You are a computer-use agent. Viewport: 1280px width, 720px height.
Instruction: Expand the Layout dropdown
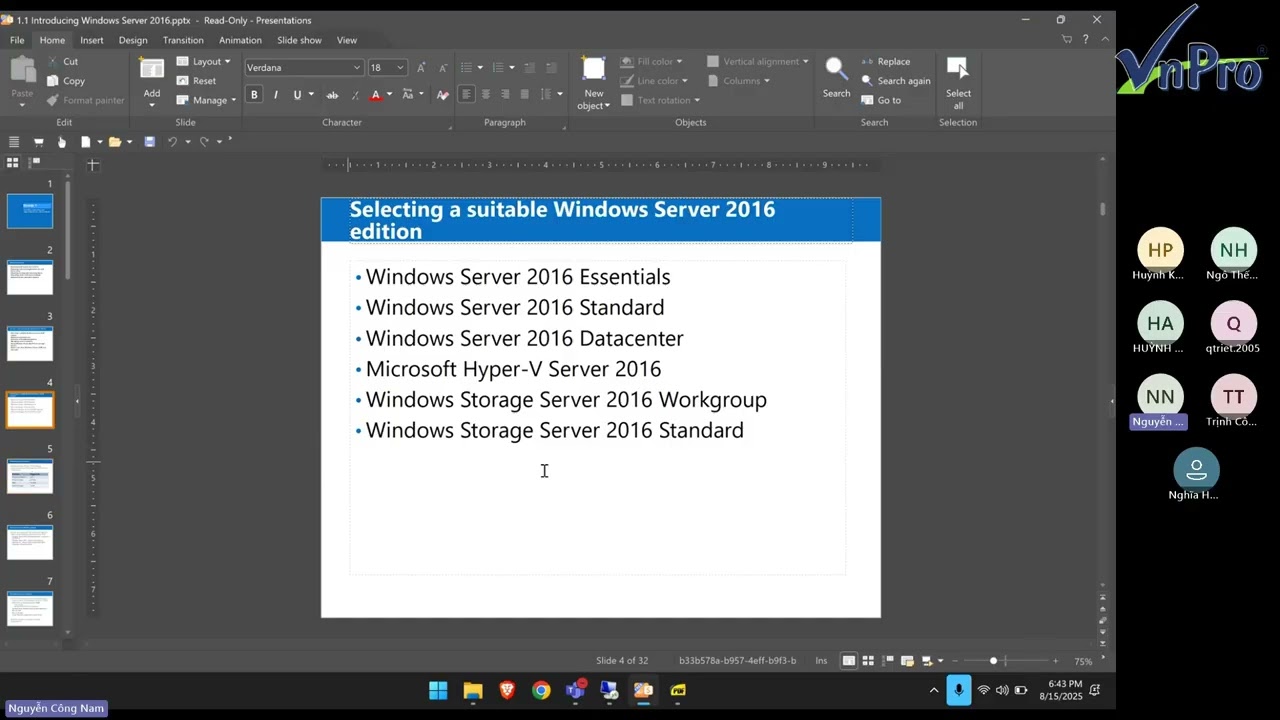coord(203,61)
